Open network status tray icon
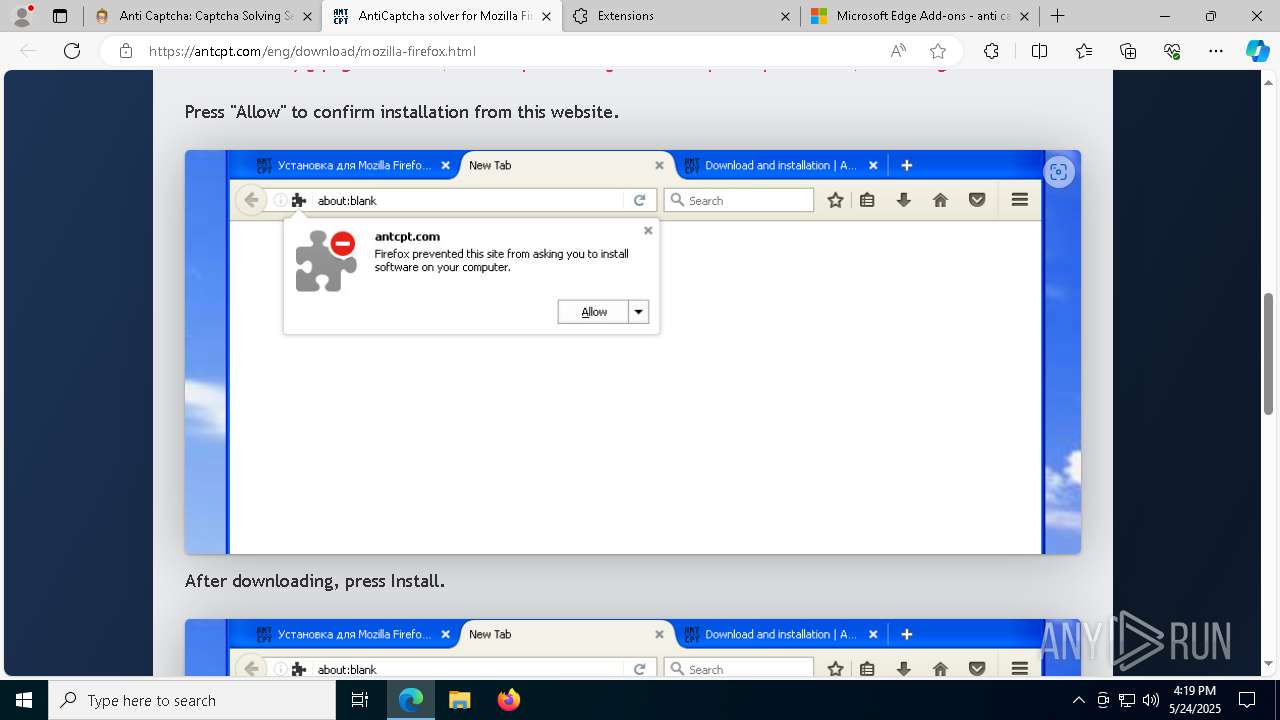Image resolution: width=1280 pixels, height=720 pixels. coord(1127,700)
